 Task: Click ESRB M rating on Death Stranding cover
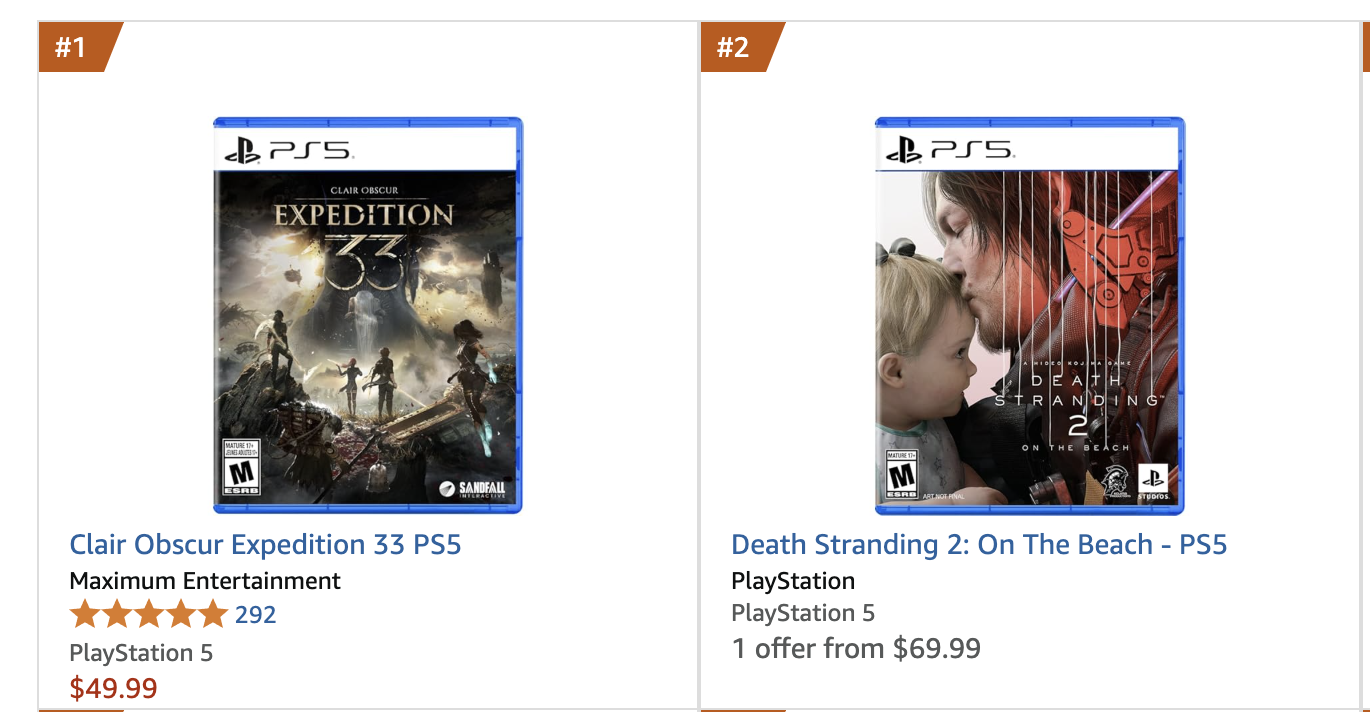902,474
